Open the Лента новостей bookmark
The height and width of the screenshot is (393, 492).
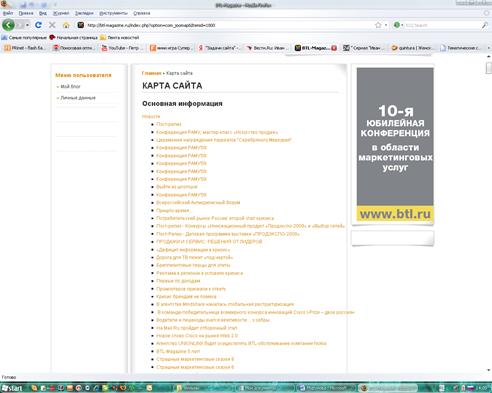tap(119, 37)
